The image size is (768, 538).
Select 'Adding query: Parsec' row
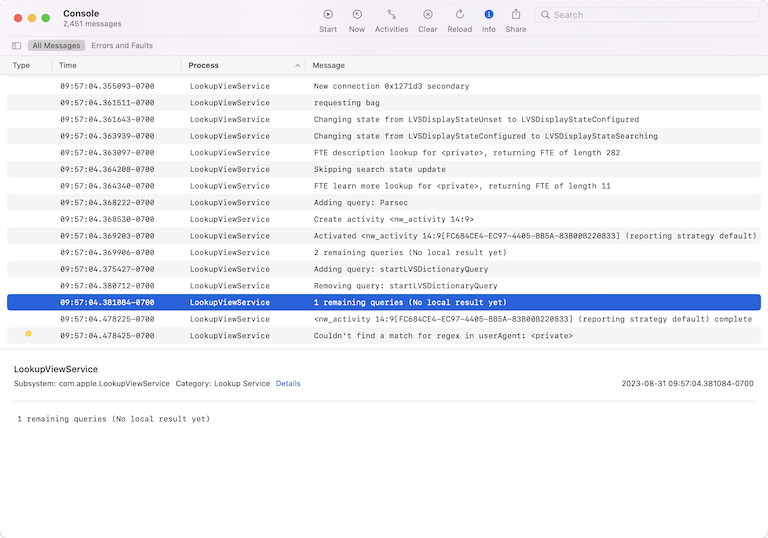pyautogui.click(x=384, y=203)
